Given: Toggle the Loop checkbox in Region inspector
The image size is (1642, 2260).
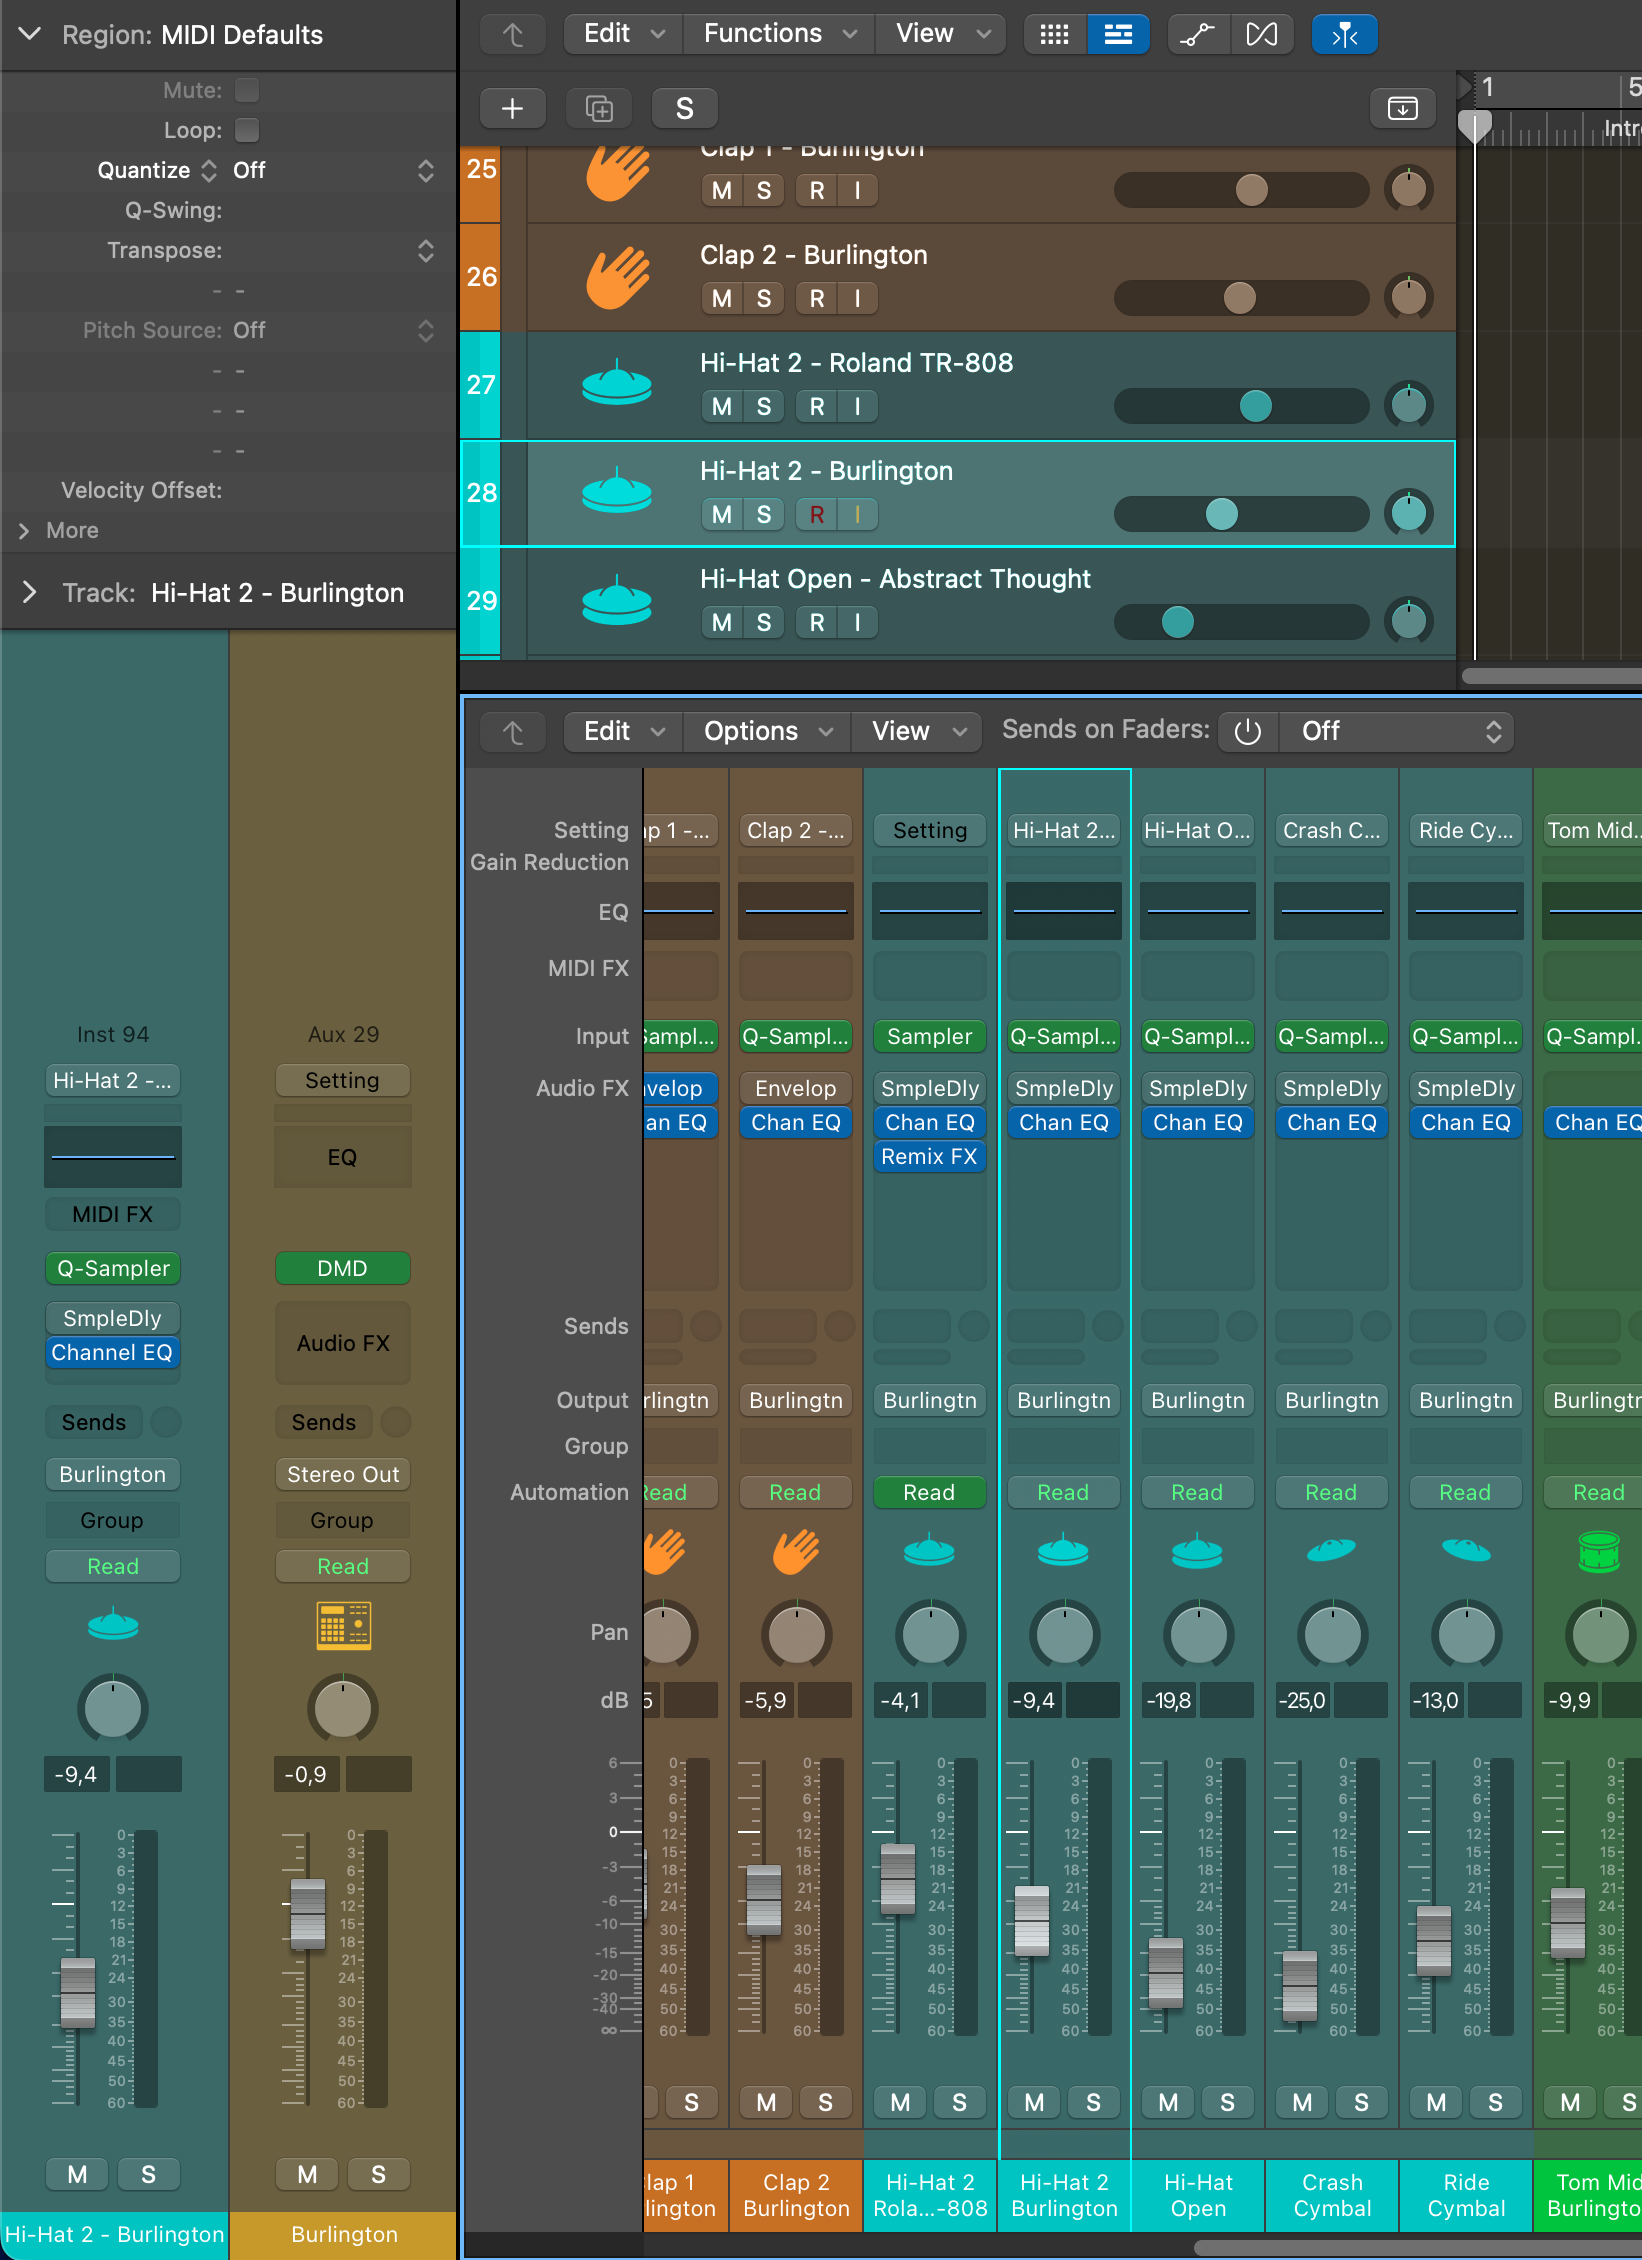Looking at the screenshot, I should tap(247, 130).
